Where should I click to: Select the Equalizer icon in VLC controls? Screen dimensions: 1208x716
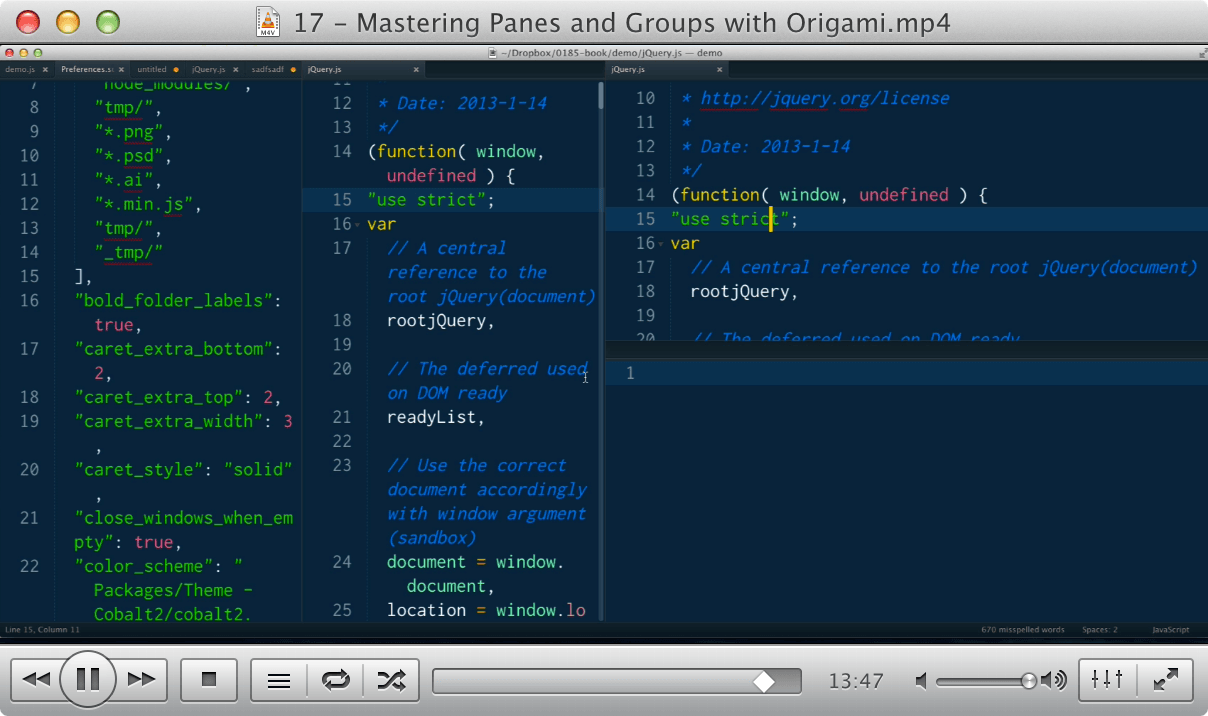pyautogui.click(x=1106, y=679)
